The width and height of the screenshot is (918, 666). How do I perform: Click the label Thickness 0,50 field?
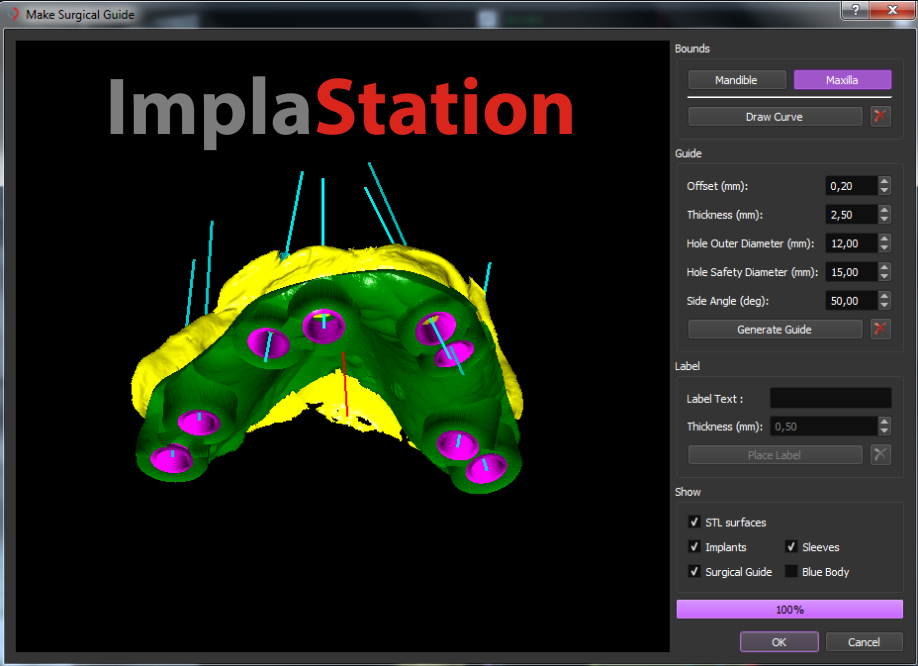pos(823,426)
